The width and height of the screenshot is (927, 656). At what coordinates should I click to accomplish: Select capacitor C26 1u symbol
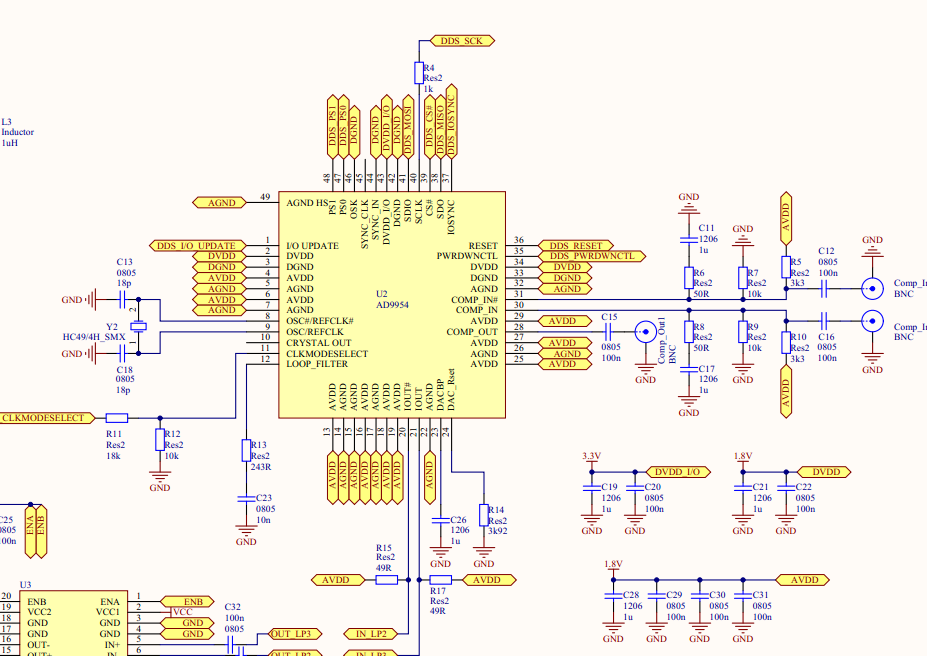[440, 520]
